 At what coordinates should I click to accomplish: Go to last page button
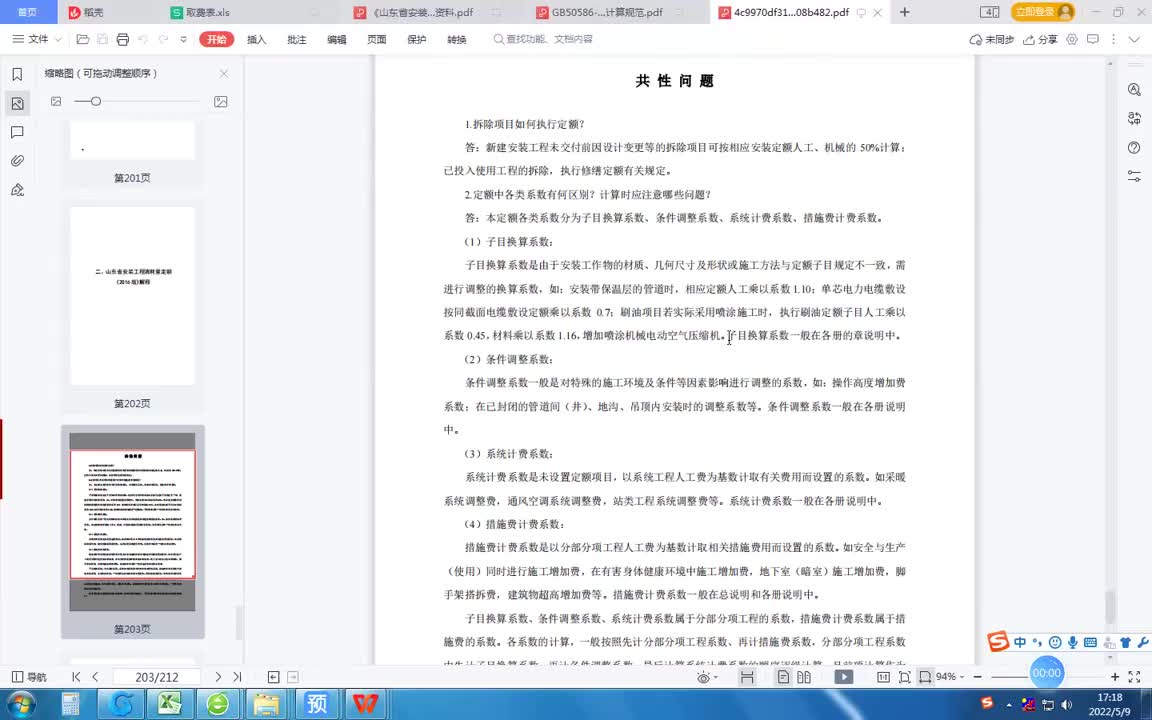point(237,677)
